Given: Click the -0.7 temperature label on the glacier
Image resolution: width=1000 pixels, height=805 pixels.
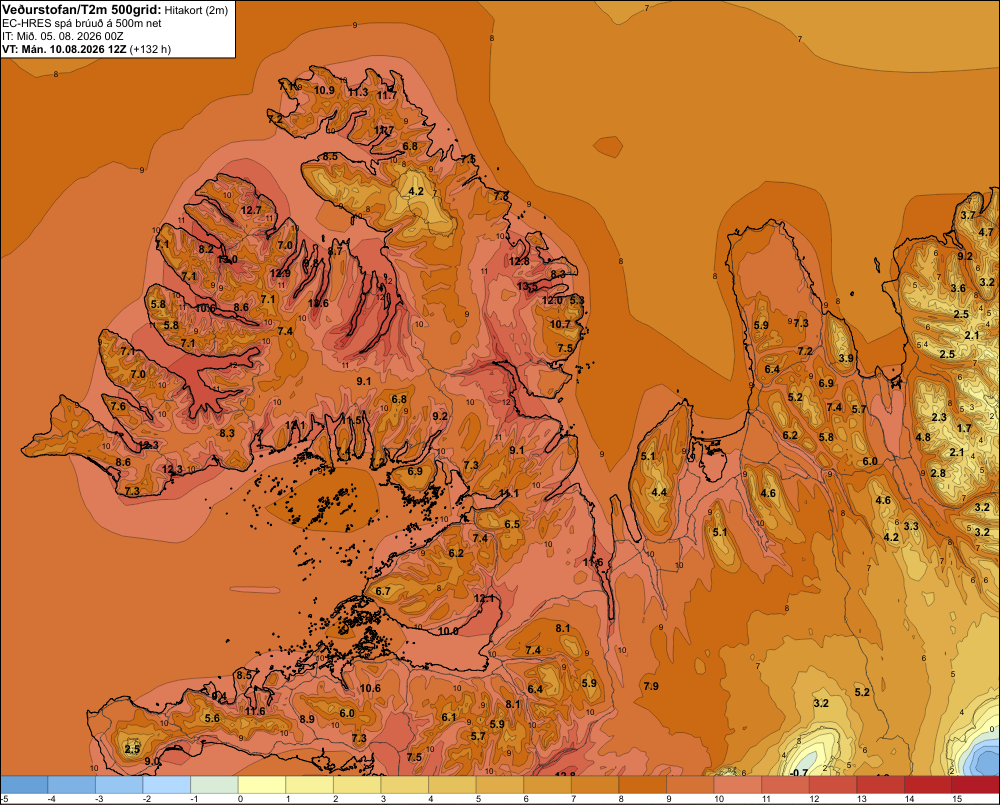Looking at the screenshot, I should 798,772.
